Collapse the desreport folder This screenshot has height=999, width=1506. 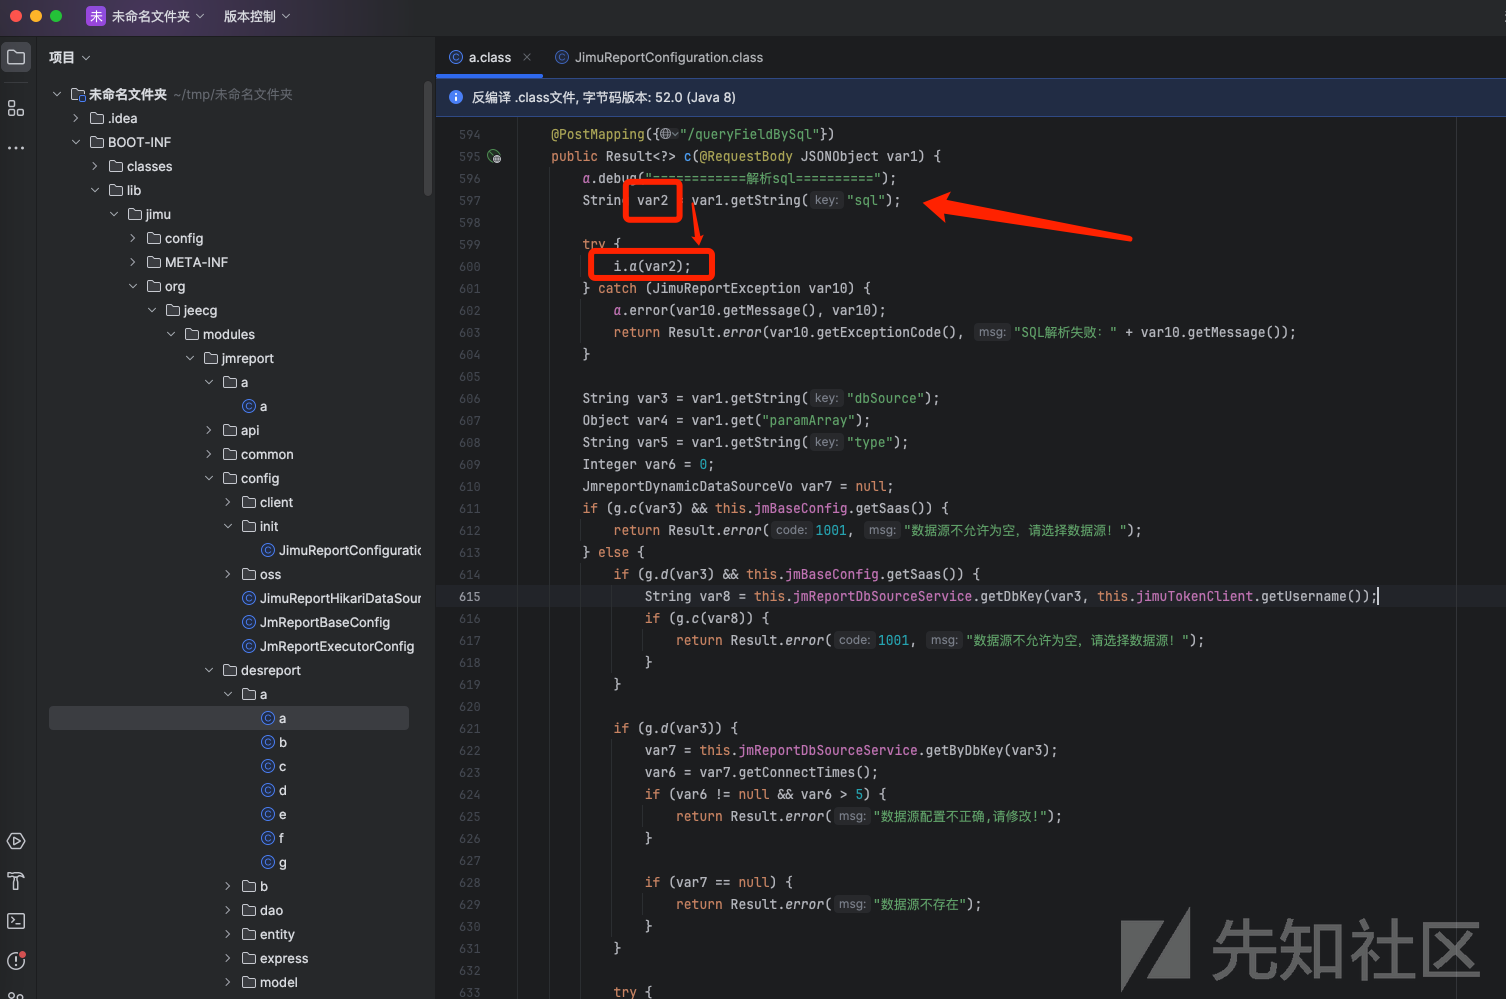click(209, 670)
